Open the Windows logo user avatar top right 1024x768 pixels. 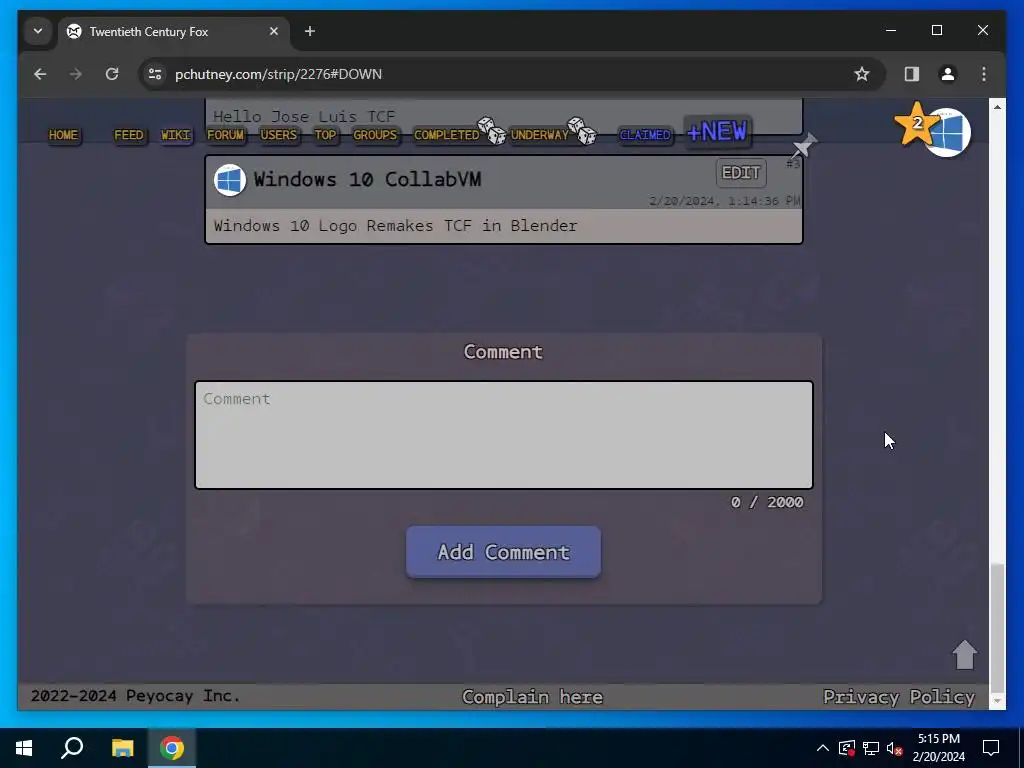coord(950,133)
